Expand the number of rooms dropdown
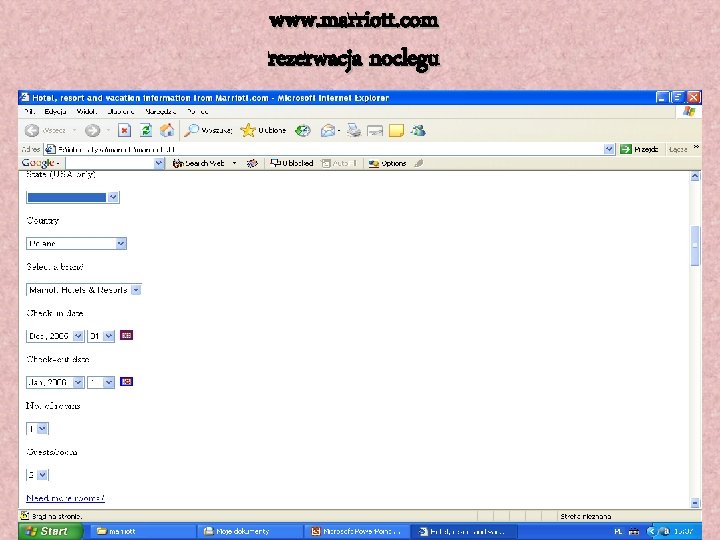Screen dimensions: 720x540 [37, 429]
